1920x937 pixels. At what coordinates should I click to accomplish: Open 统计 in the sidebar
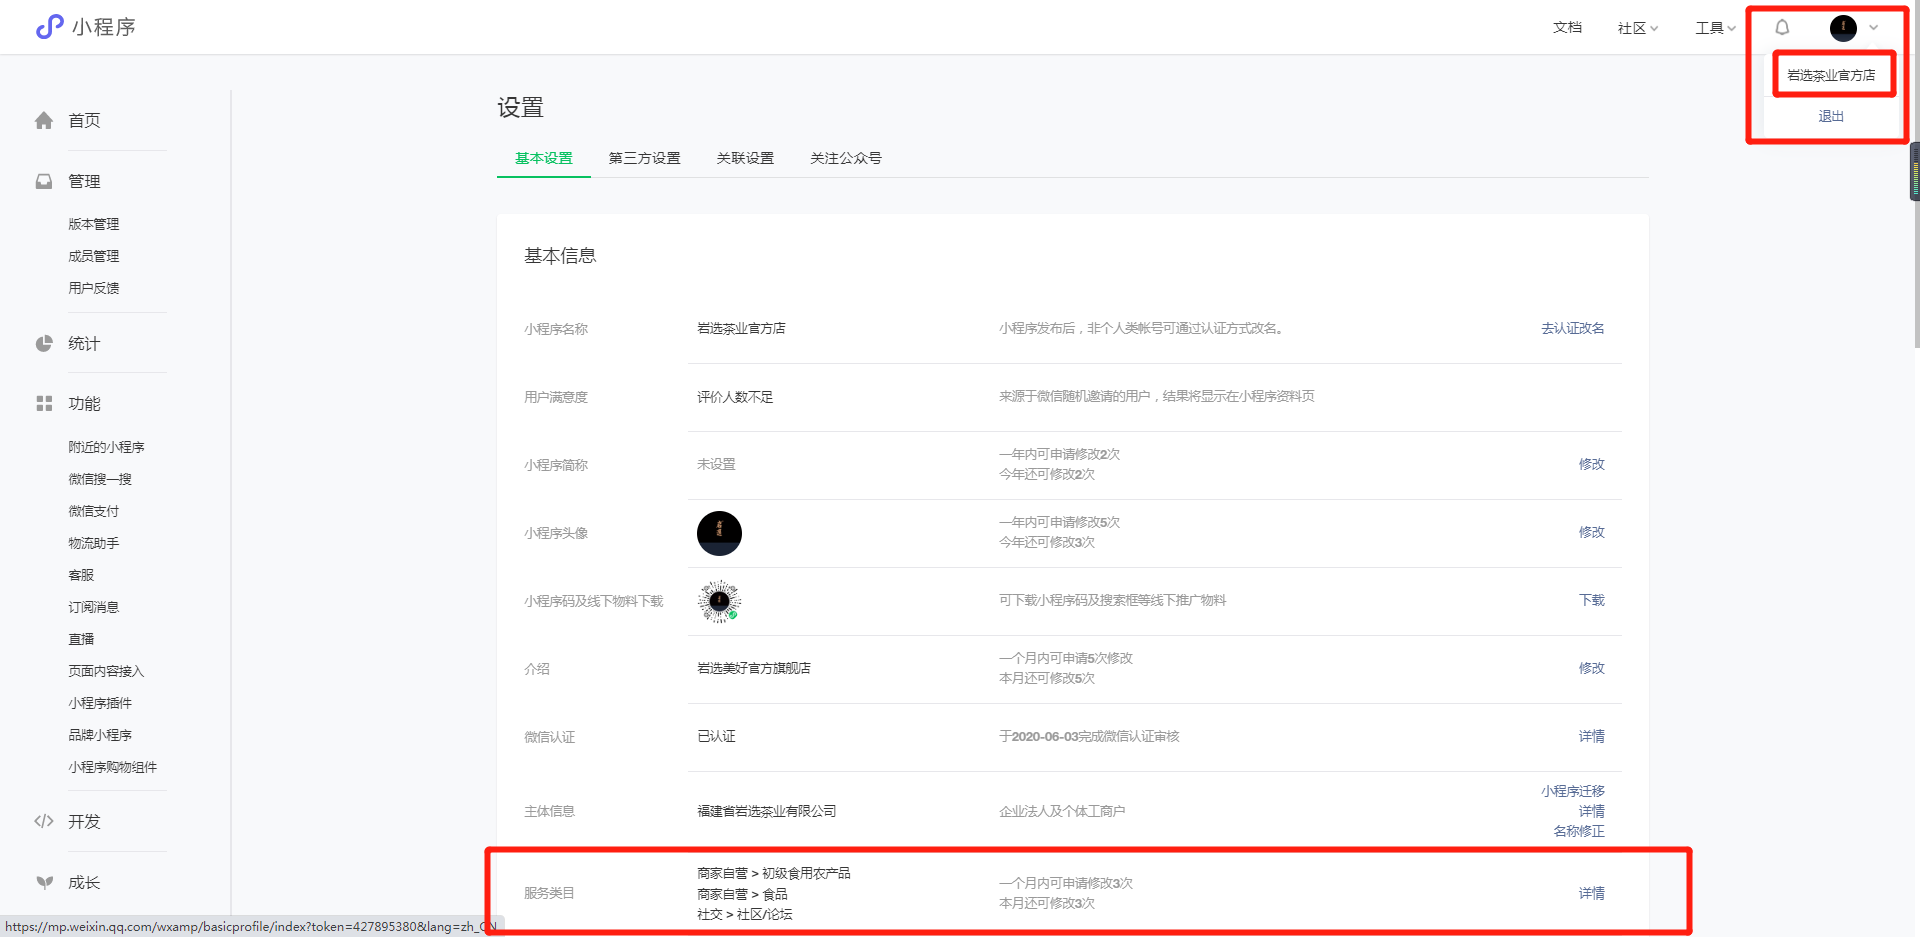[x=84, y=343]
